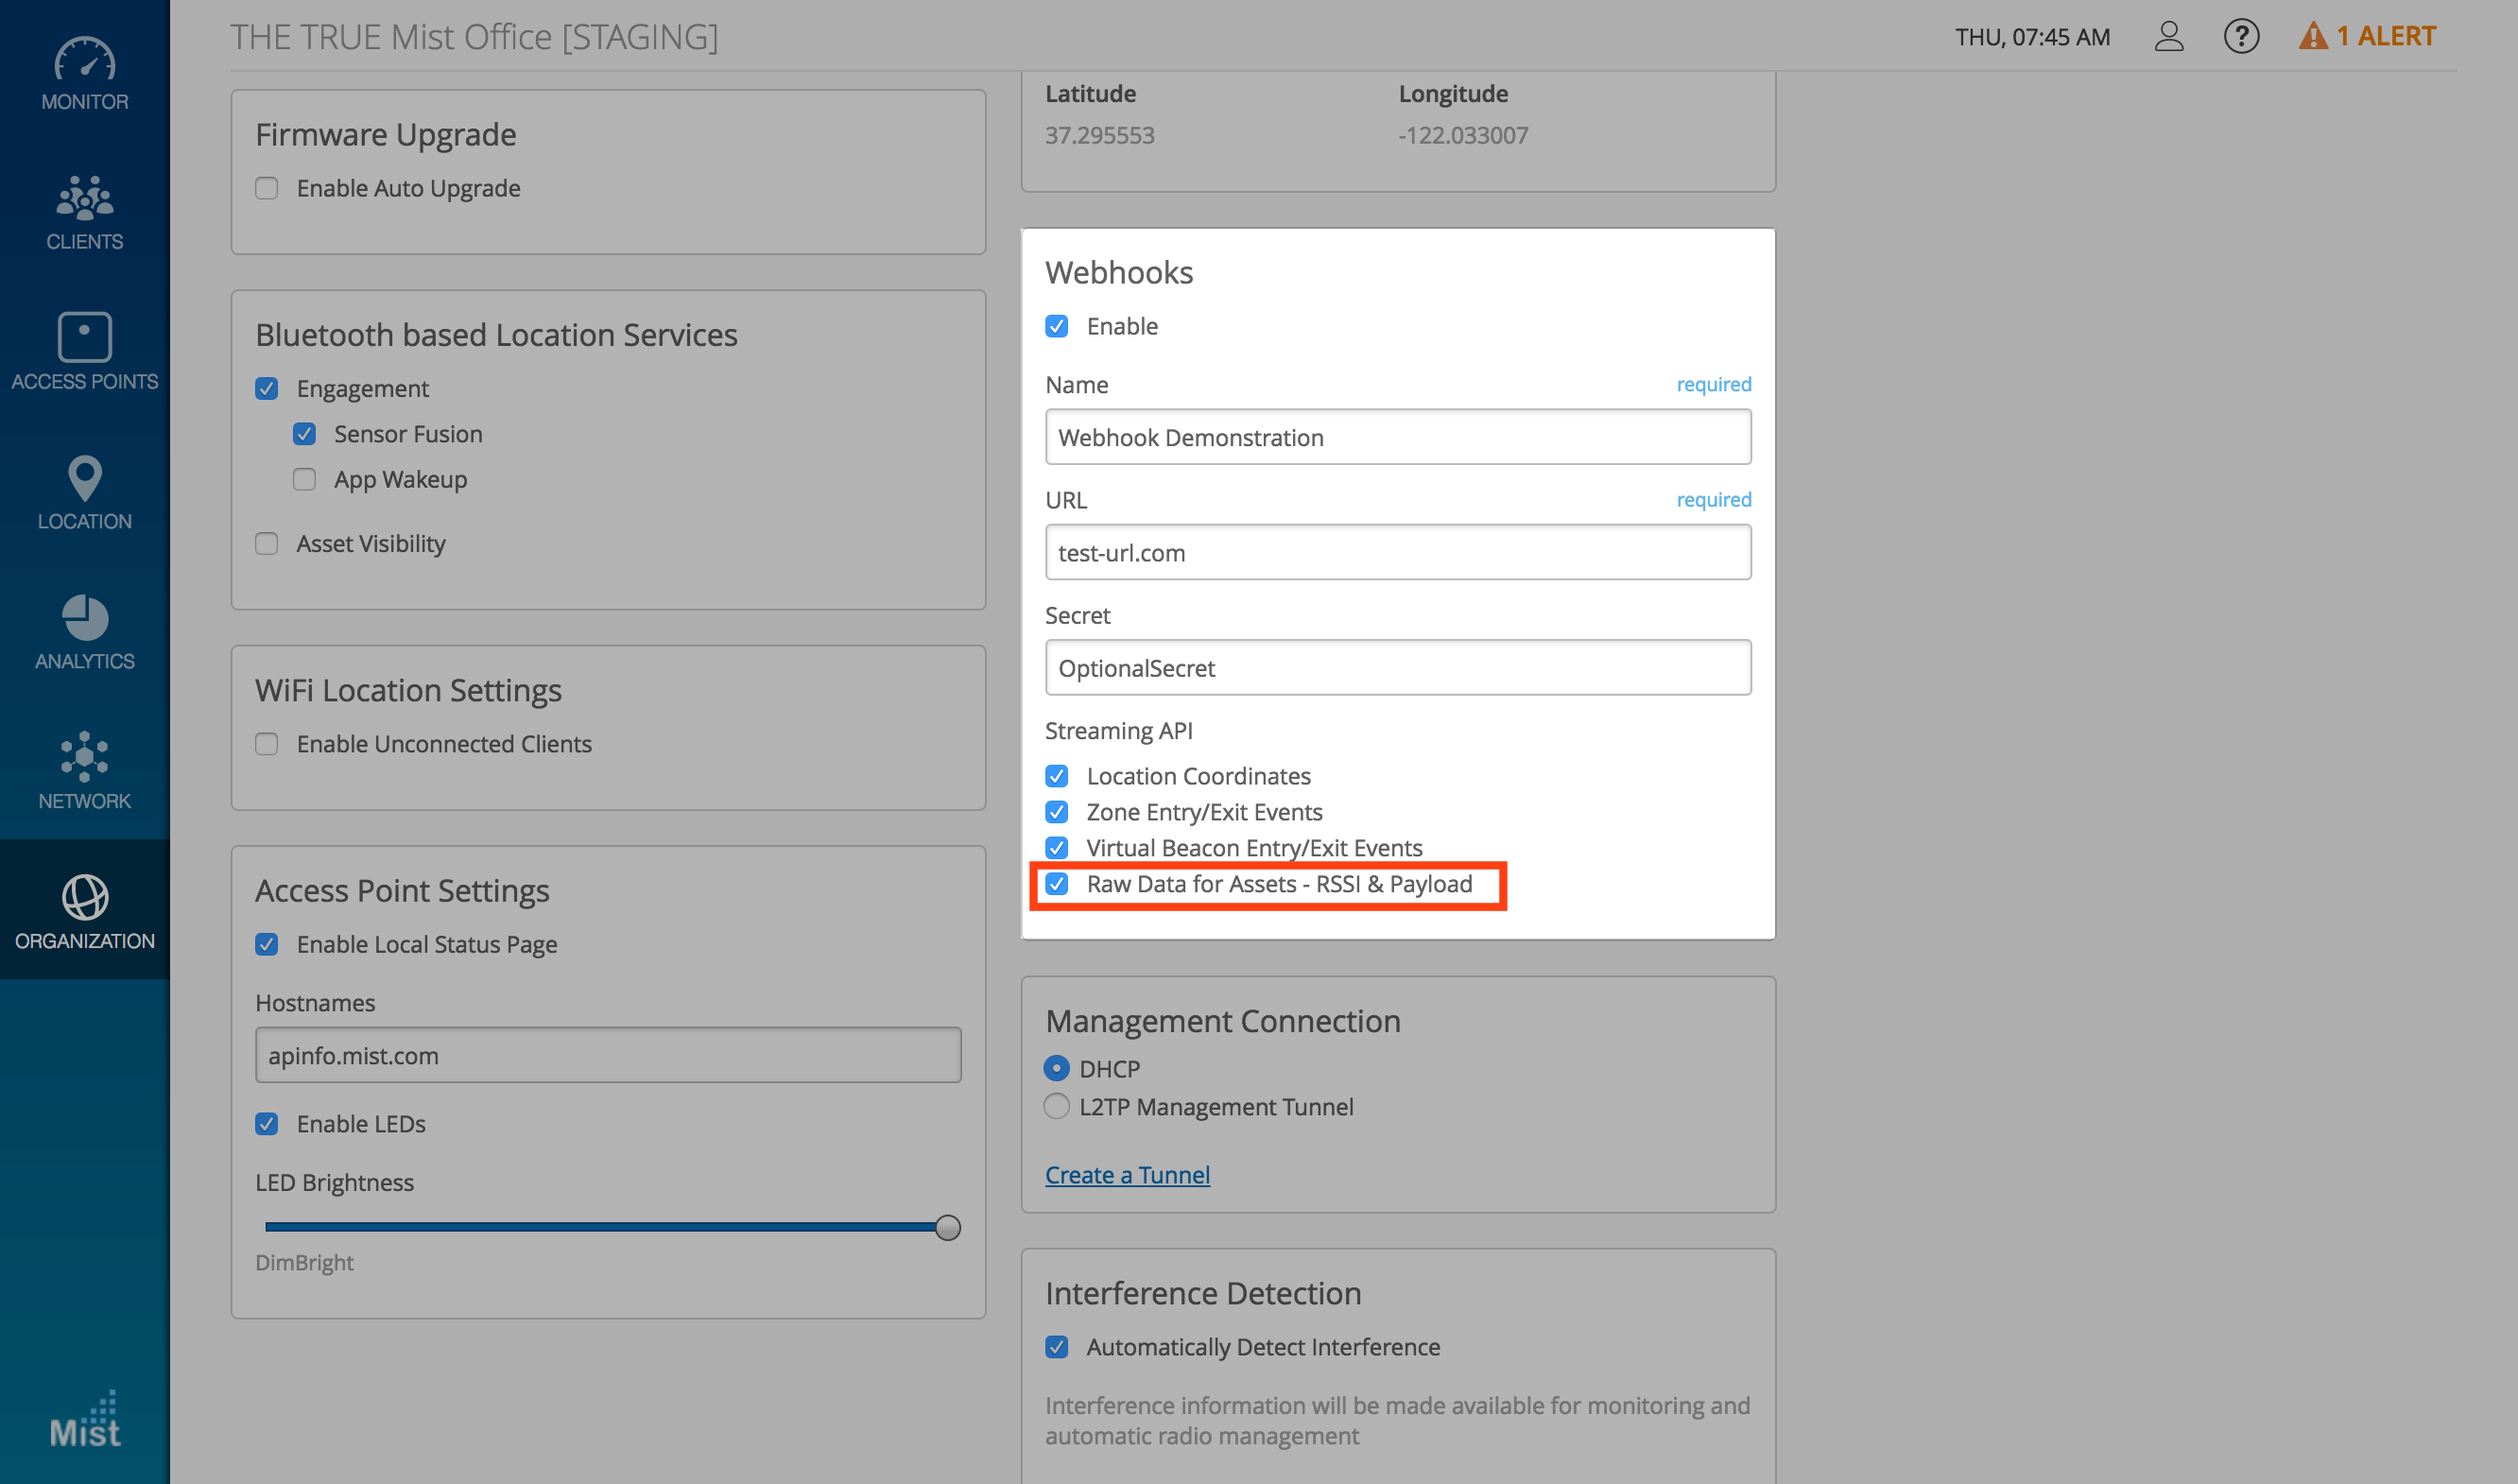Open the Network sidebar icon
Image resolution: width=2518 pixels, height=1484 pixels.
84,756
